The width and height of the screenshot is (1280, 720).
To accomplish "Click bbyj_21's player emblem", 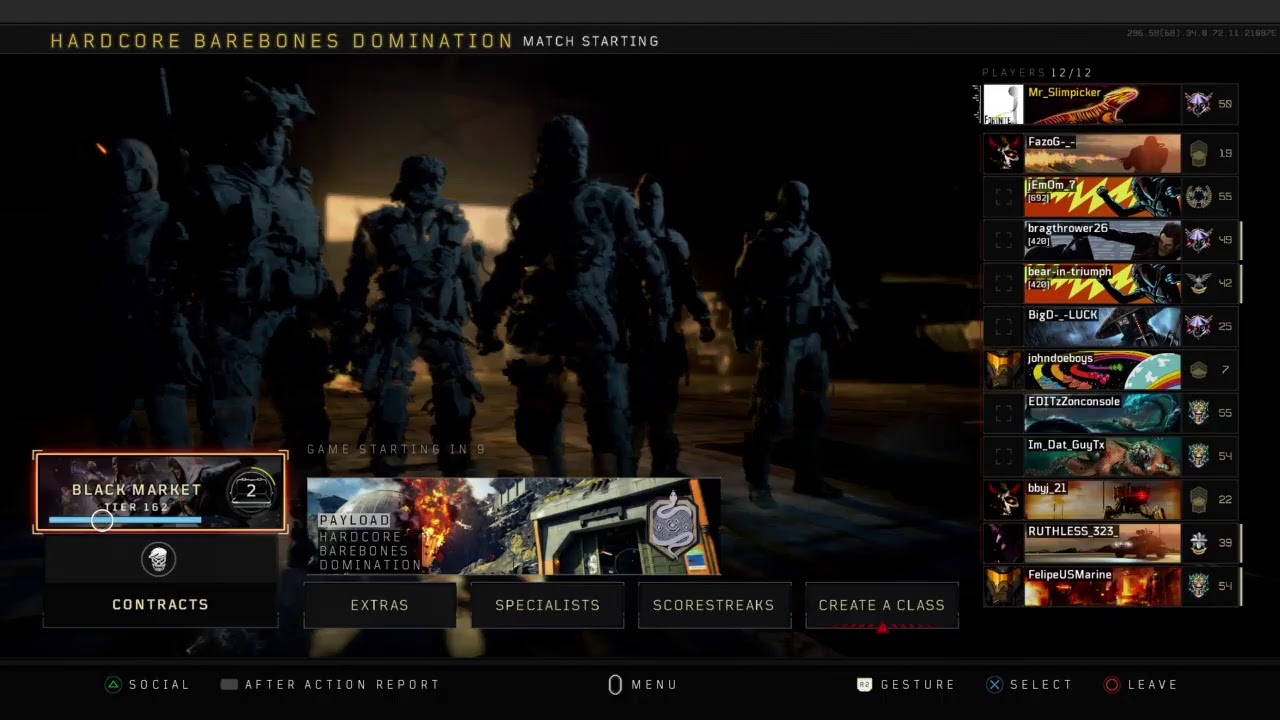I will 1004,500.
